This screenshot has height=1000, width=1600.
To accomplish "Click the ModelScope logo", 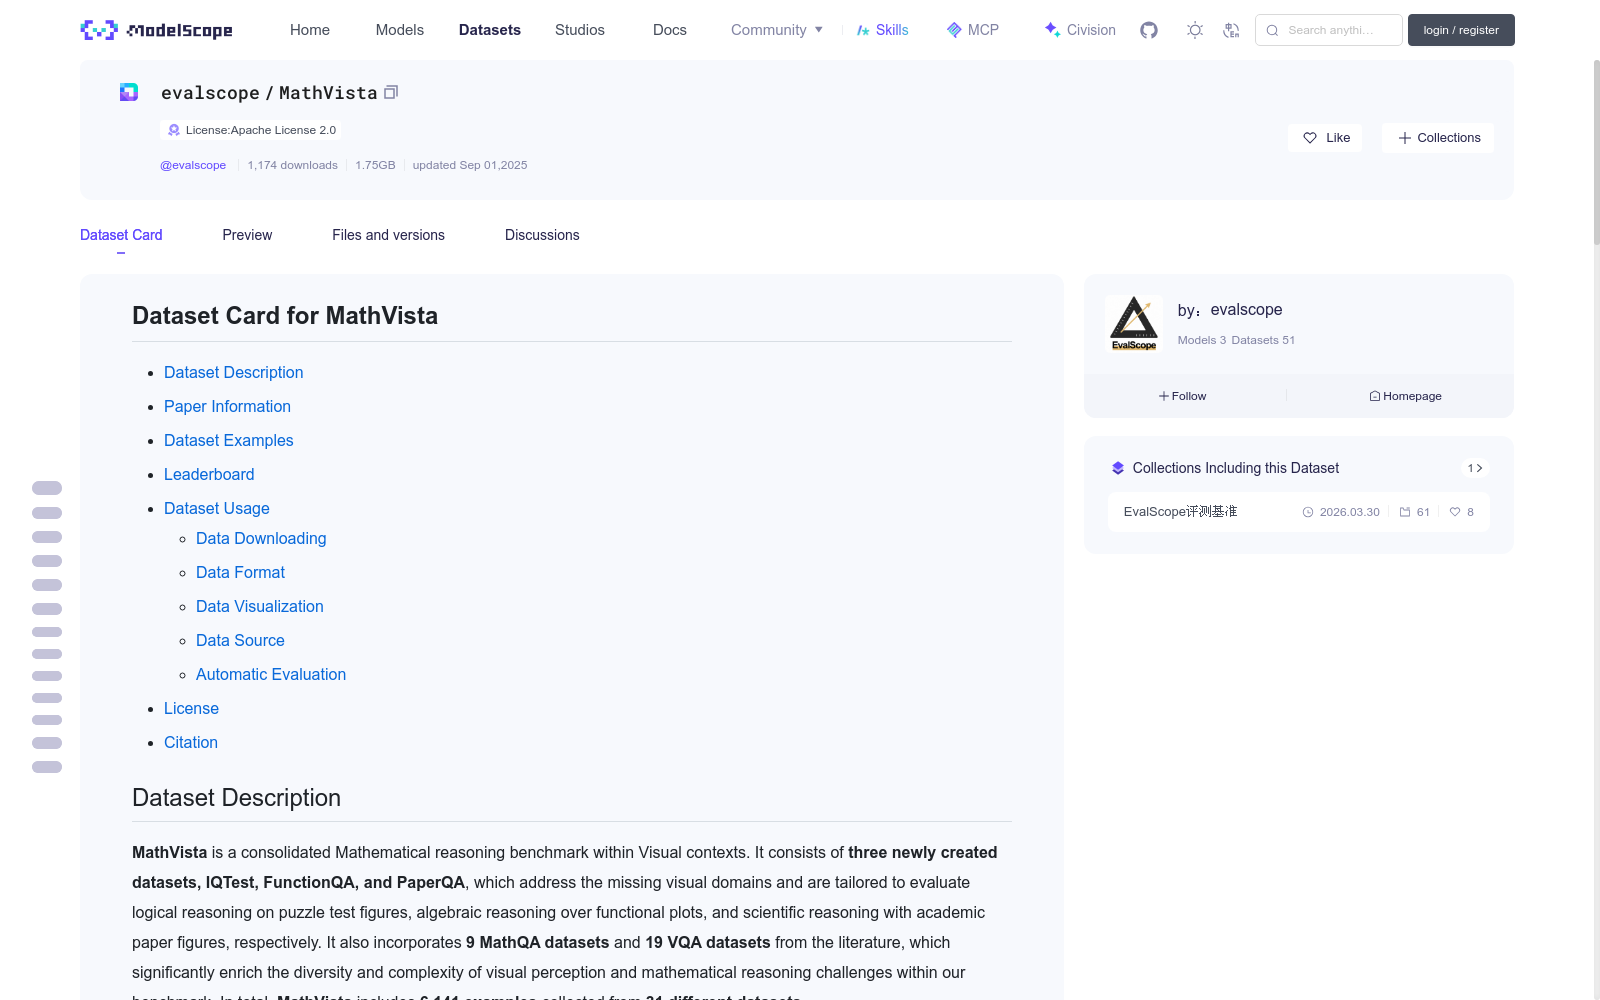I will (x=156, y=30).
